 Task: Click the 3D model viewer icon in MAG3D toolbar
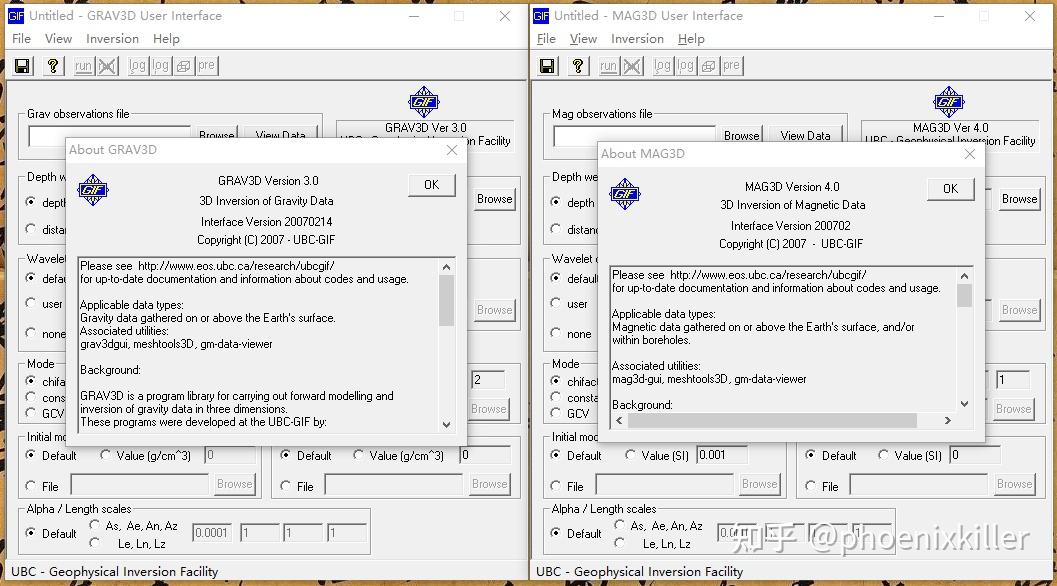point(708,66)
